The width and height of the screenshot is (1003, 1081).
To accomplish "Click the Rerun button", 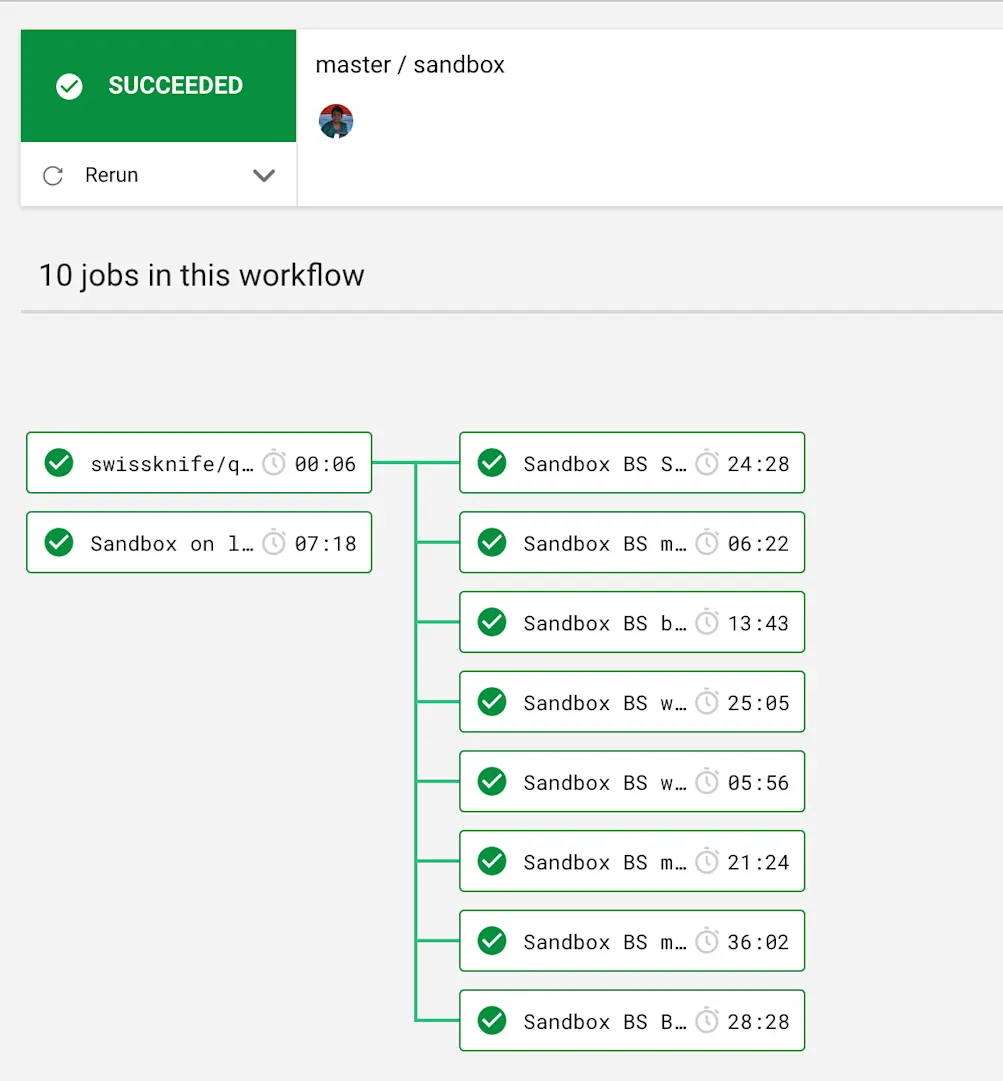I will click(x=111, y=175).
